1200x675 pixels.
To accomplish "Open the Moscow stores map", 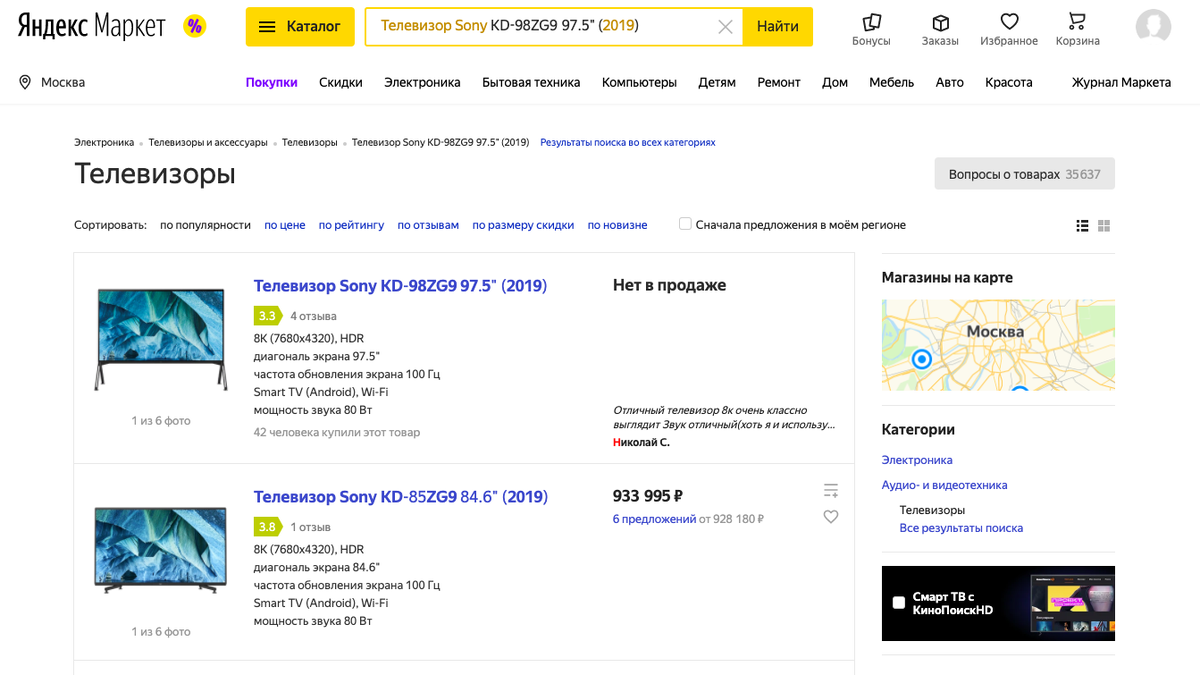I will coord(998,345).
